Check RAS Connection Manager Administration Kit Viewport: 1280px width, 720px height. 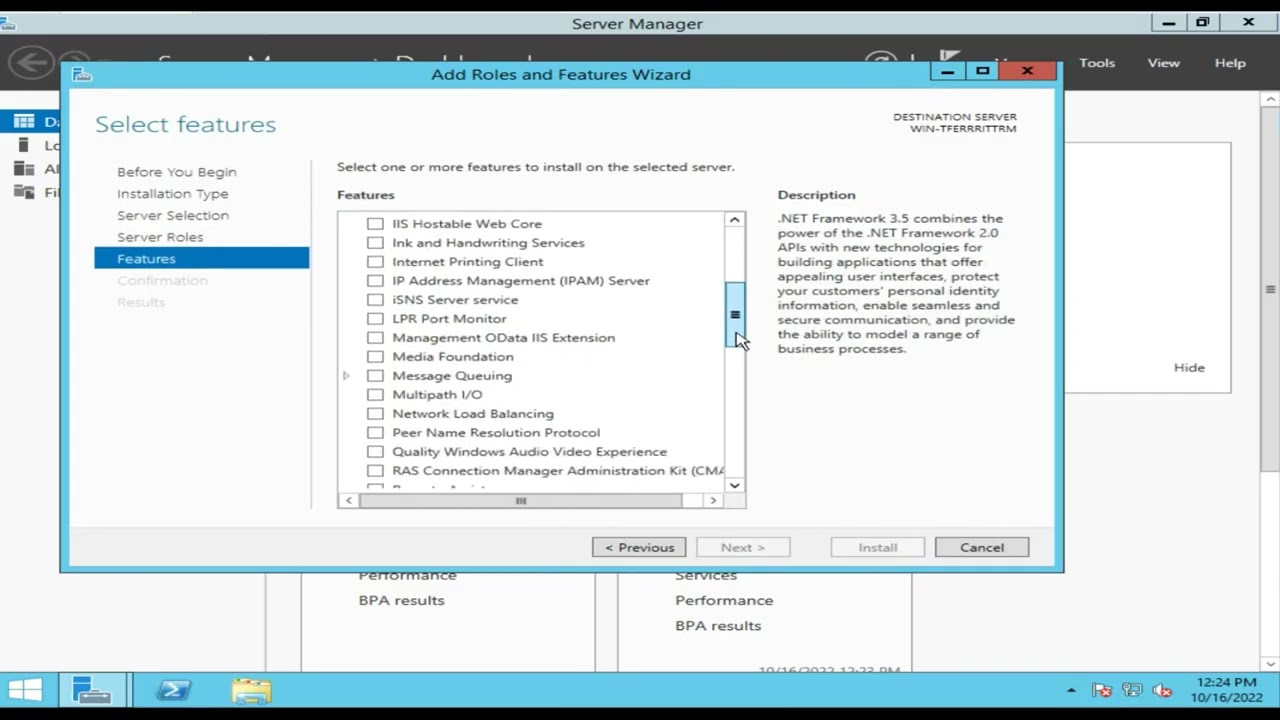coord(375,471)
